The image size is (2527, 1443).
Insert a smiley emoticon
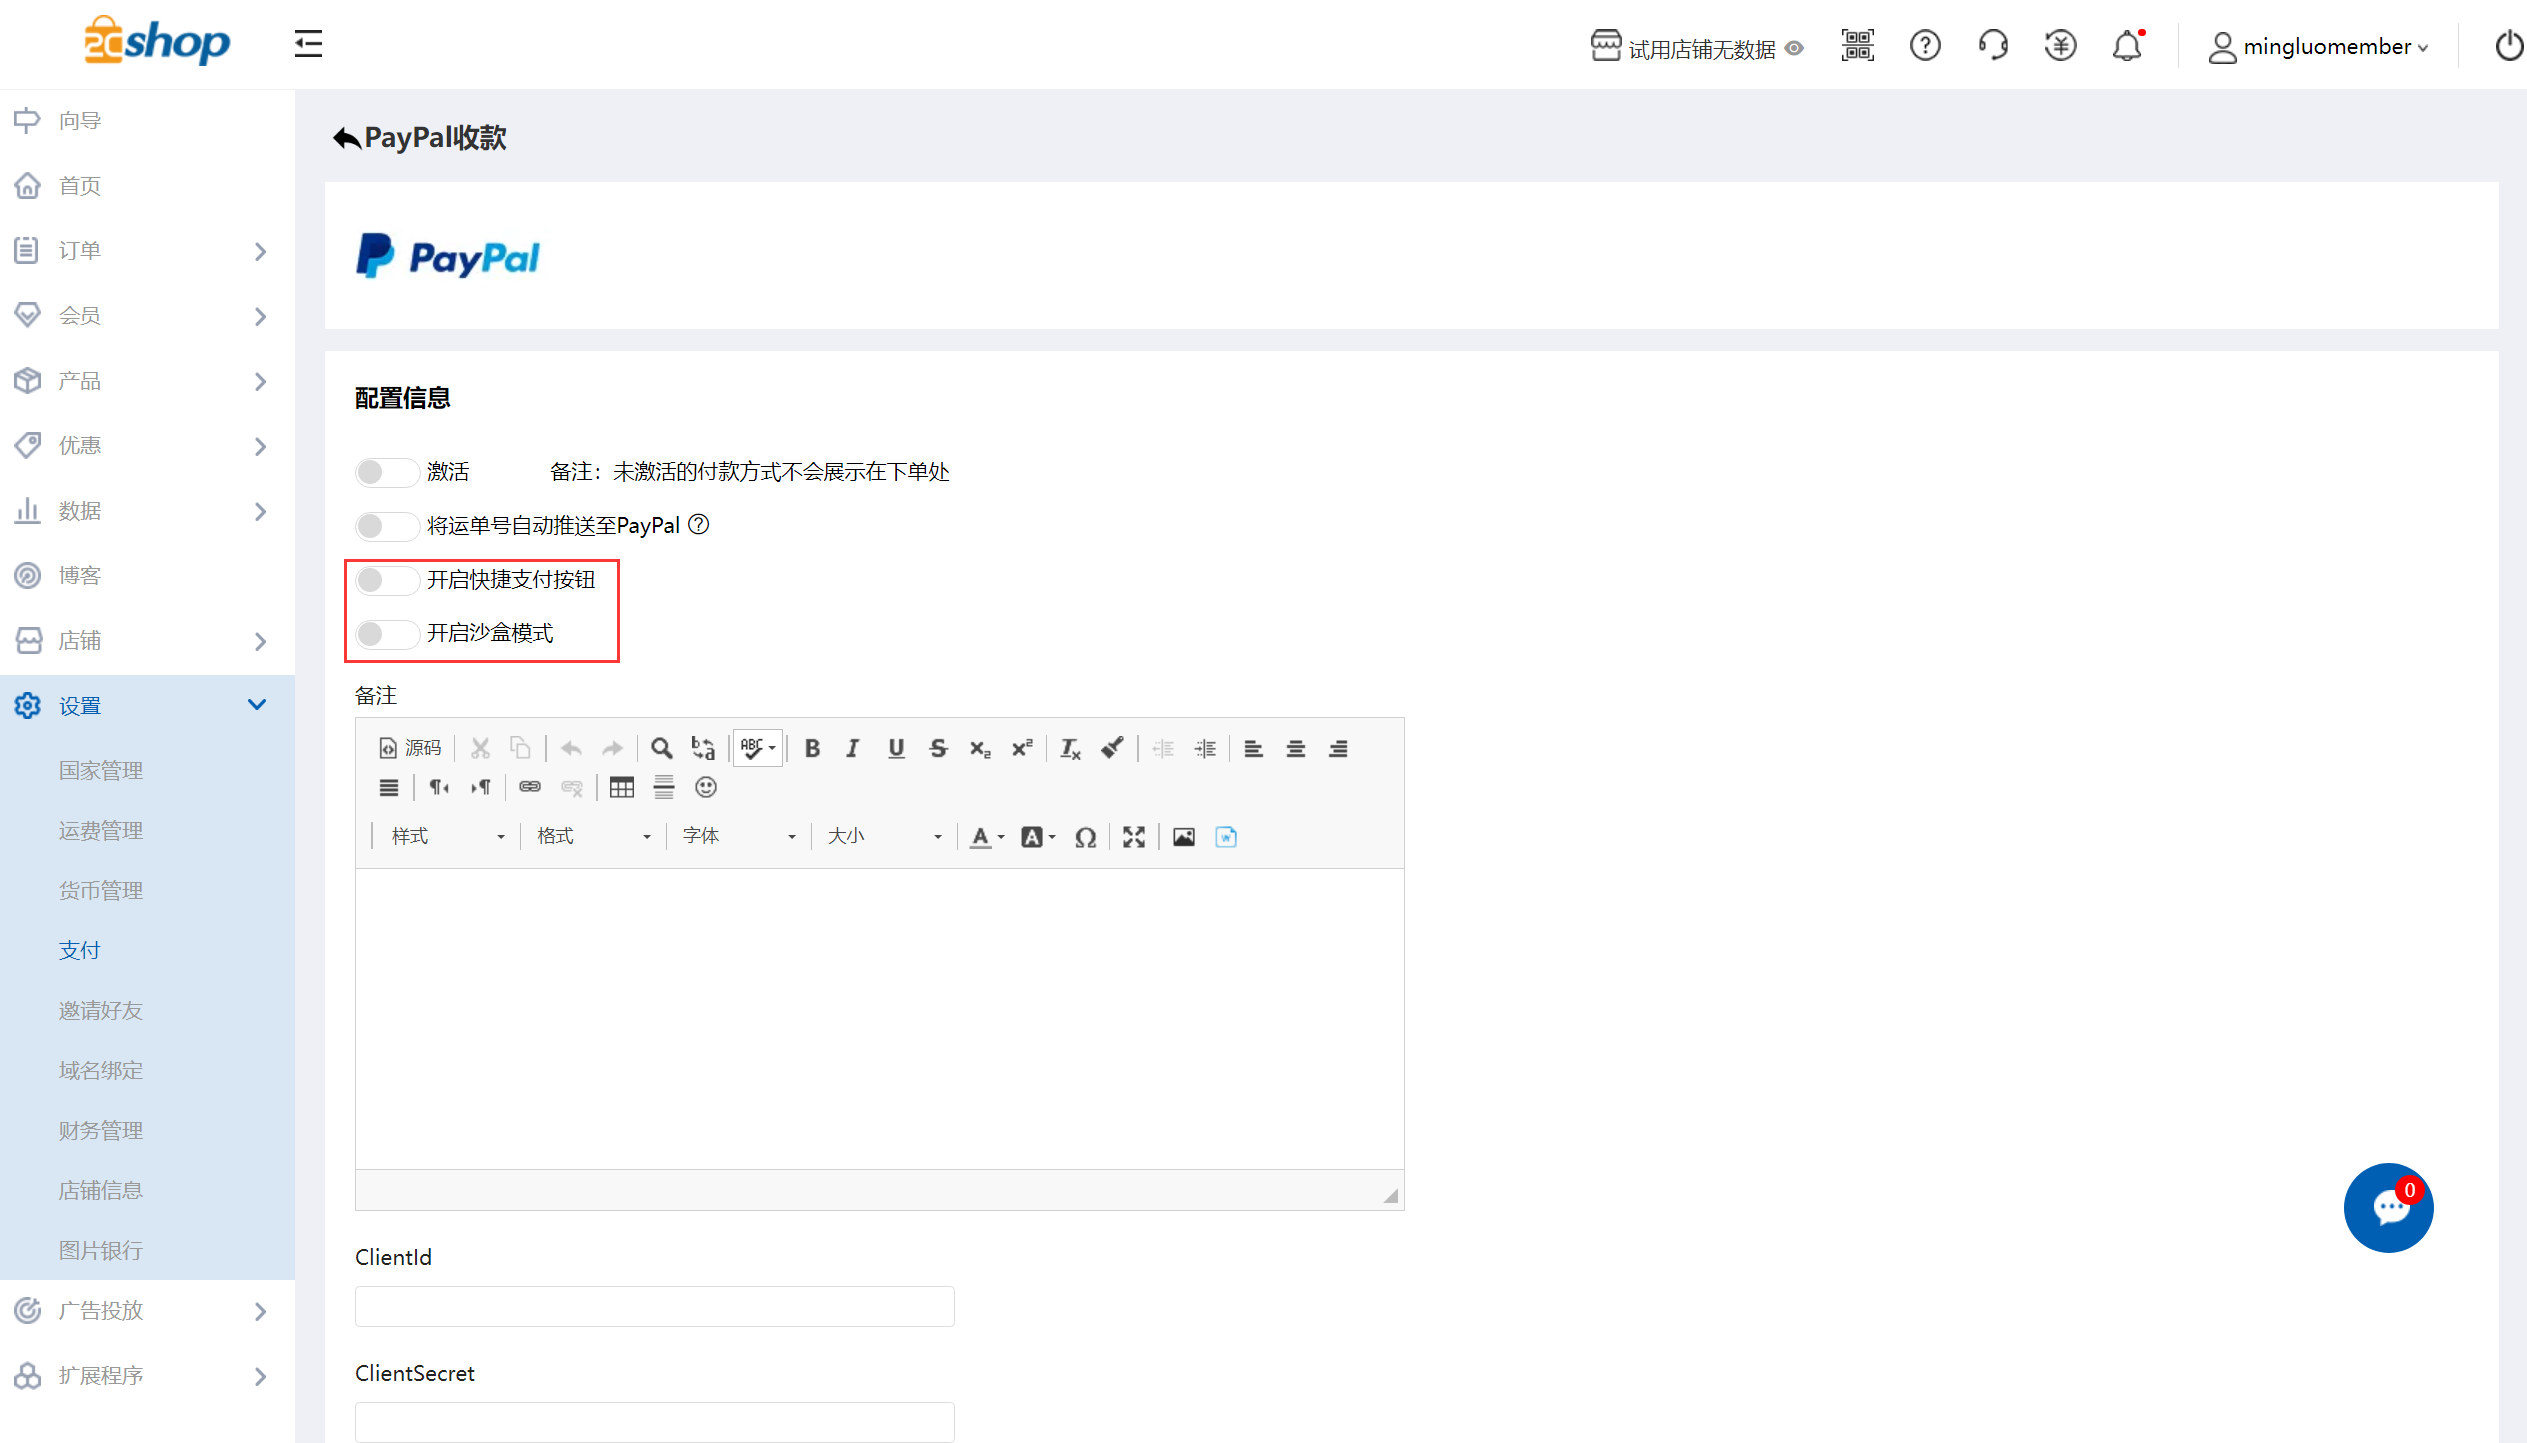(706, 788)
